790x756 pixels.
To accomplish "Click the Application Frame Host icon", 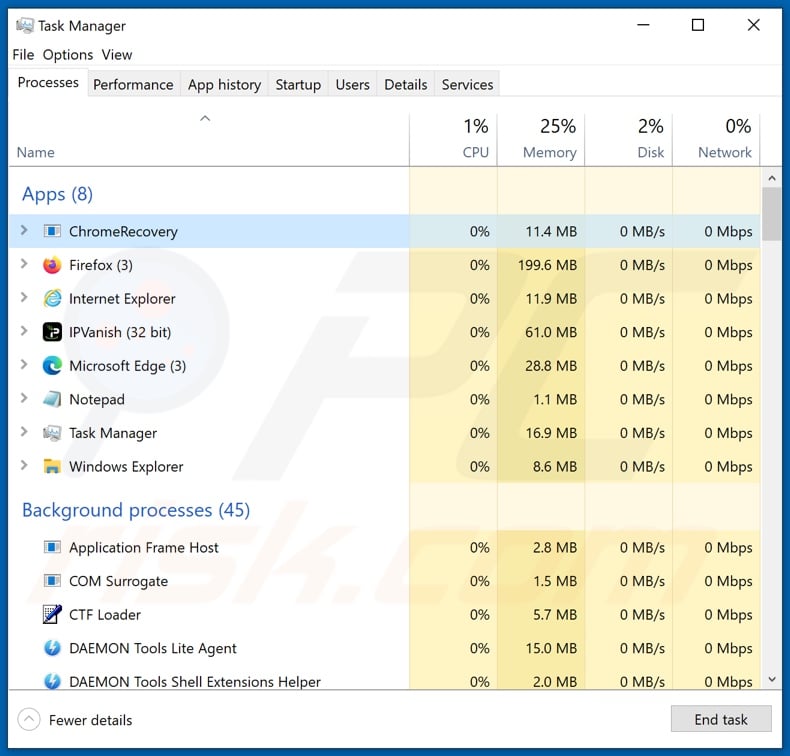I will pyautogui.click(x=52, y=547).
